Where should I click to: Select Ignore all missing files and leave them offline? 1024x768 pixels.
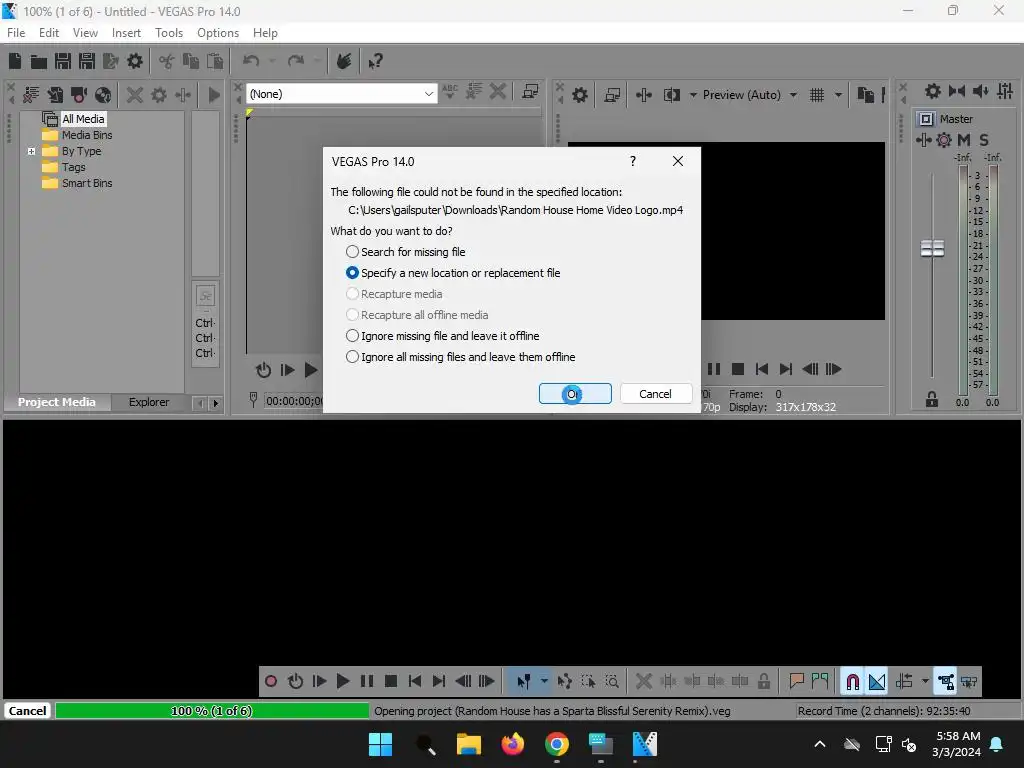[x=460, y=357]
